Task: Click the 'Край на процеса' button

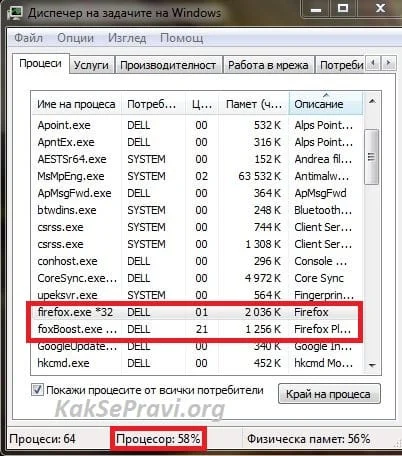Action: click(328, 394)
